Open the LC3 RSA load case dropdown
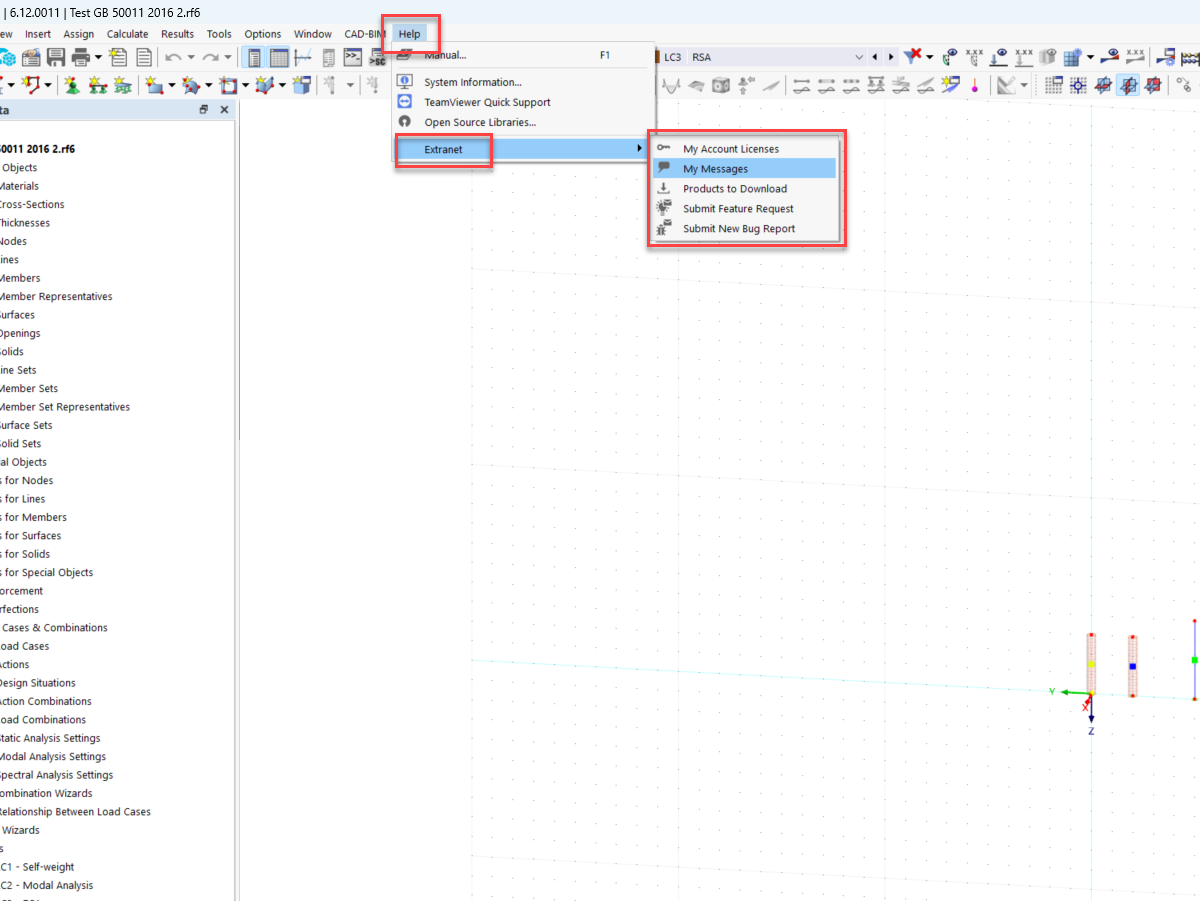The image size is (1200, 901). coord(857,57)
